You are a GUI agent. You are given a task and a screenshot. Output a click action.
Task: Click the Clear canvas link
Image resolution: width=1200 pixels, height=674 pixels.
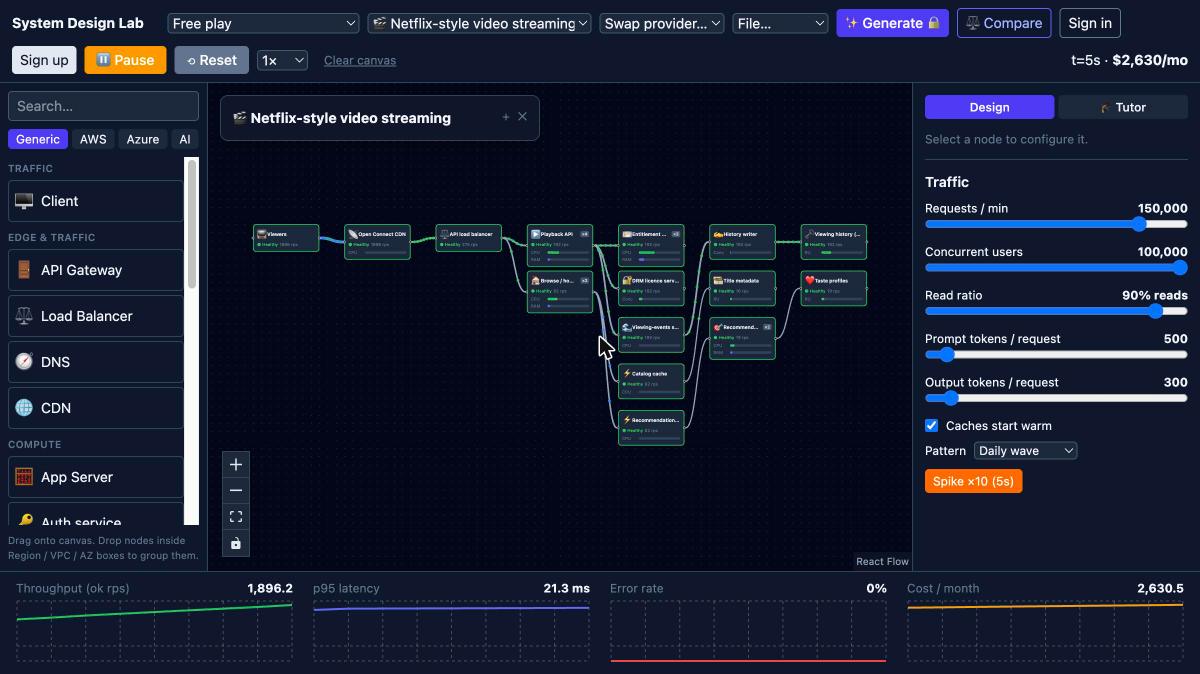360,60
